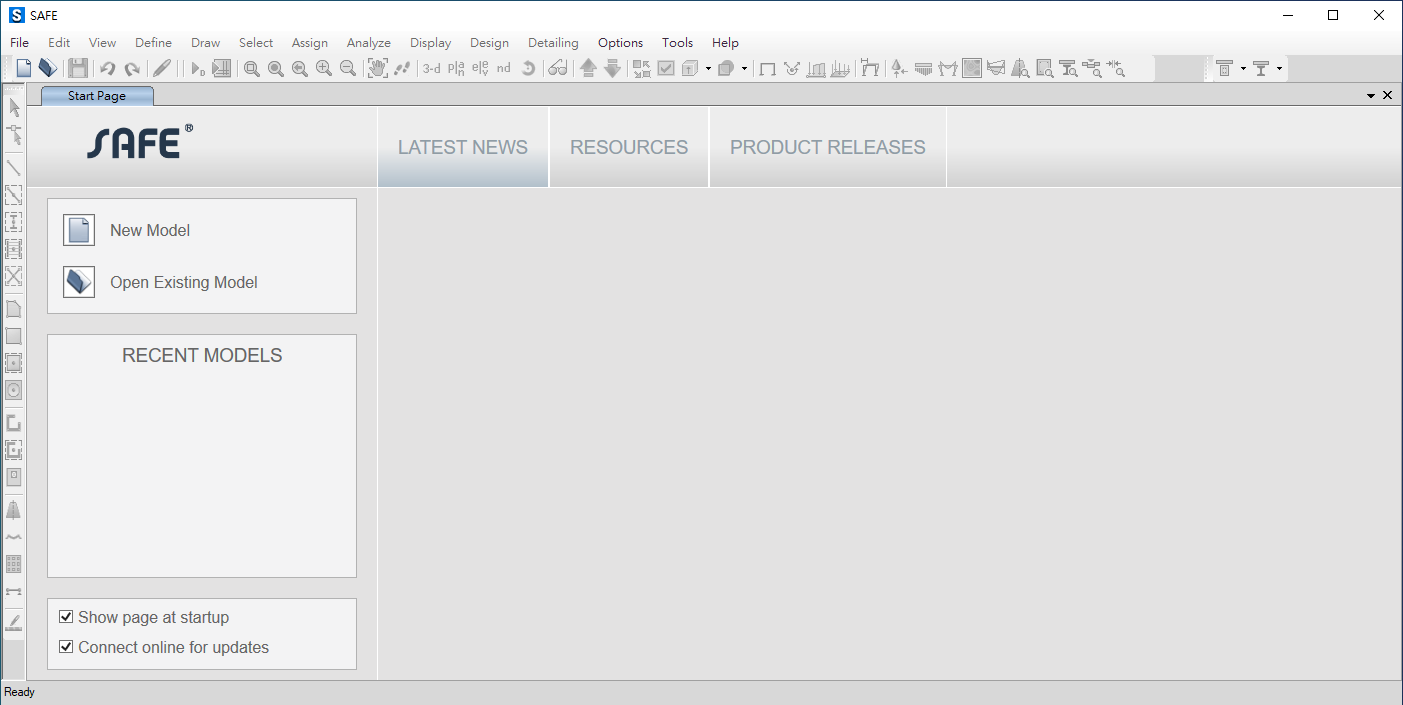Image resolution: width=1403 pixels, height=705 pixels.
Task: Open the File menu
Action: click(x=19, y=42)
